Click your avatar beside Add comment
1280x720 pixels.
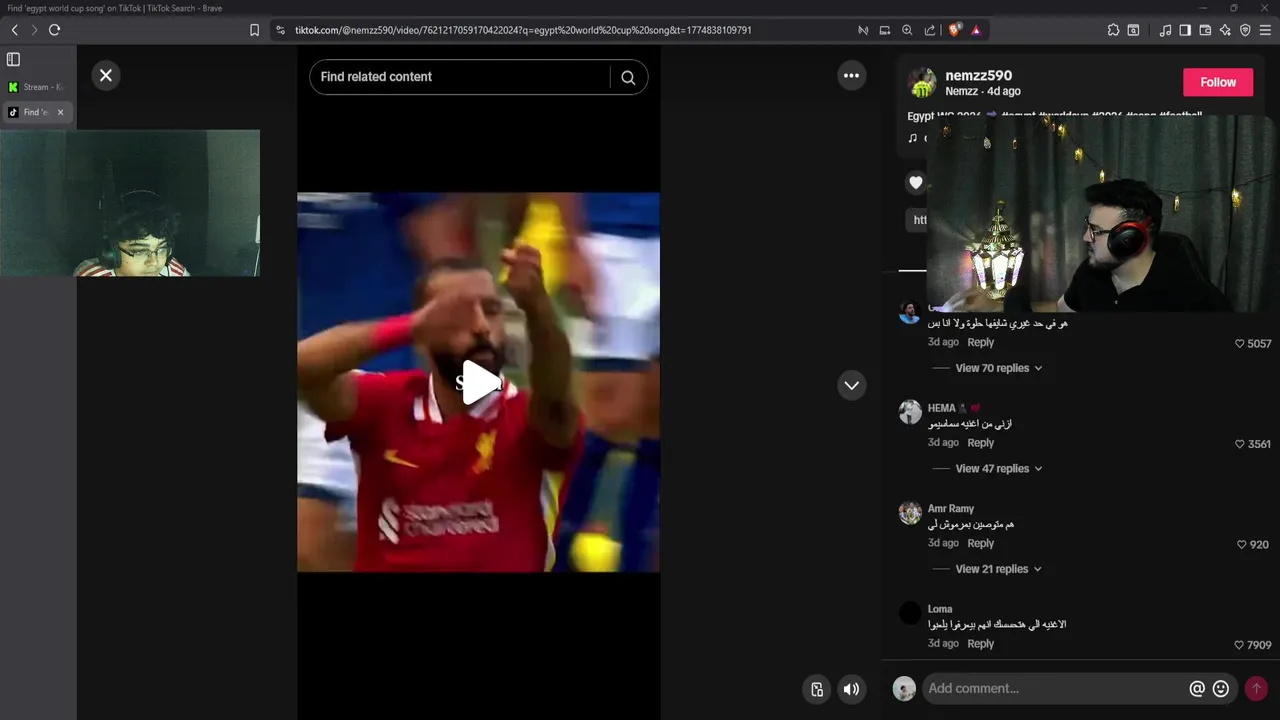click(x=904, y=688)
